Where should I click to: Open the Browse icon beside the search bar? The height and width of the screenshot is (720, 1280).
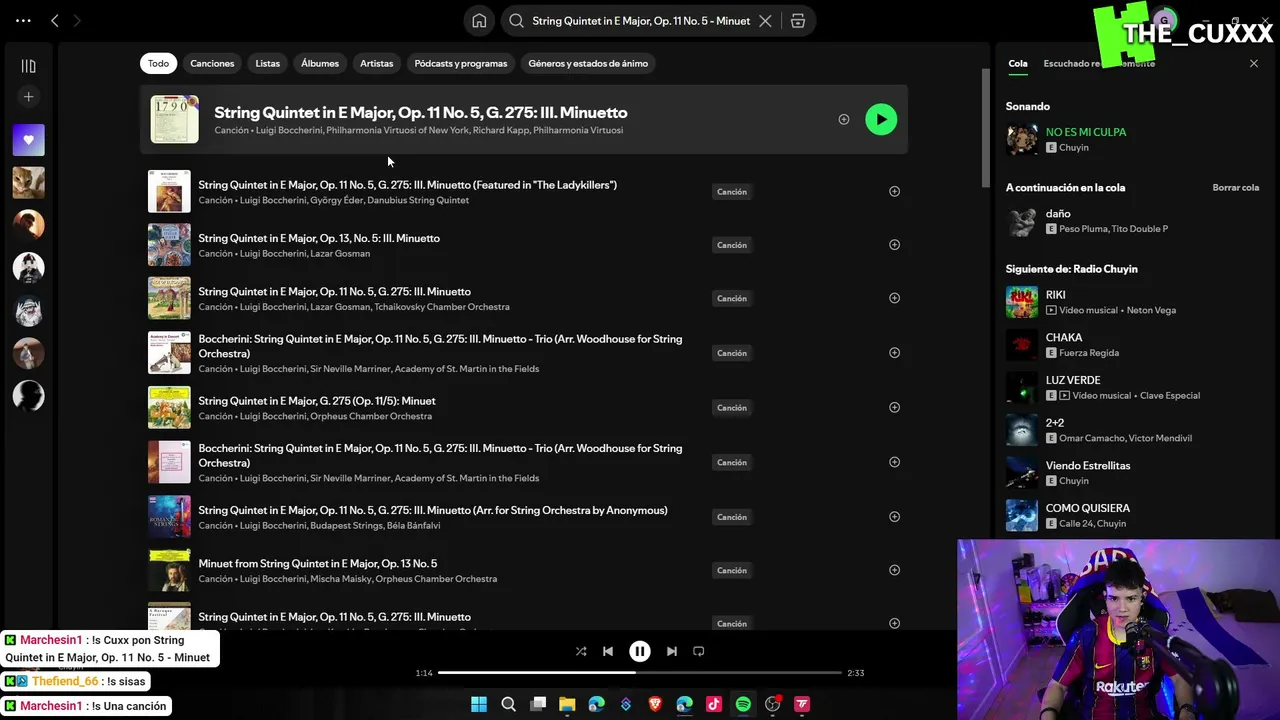798,21
